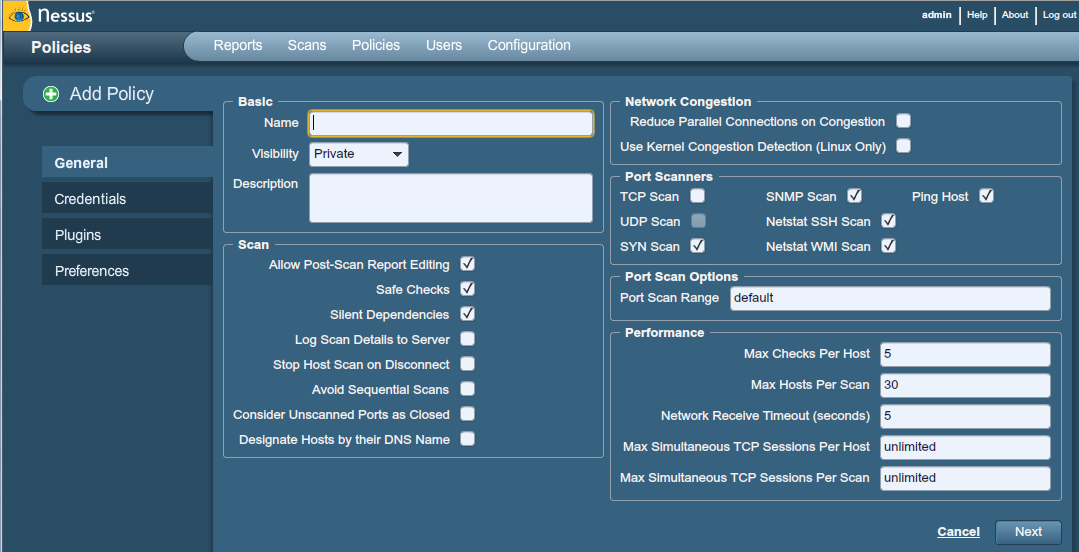Toggle Silent Dependencies checkbox

(x=468, y=314)
